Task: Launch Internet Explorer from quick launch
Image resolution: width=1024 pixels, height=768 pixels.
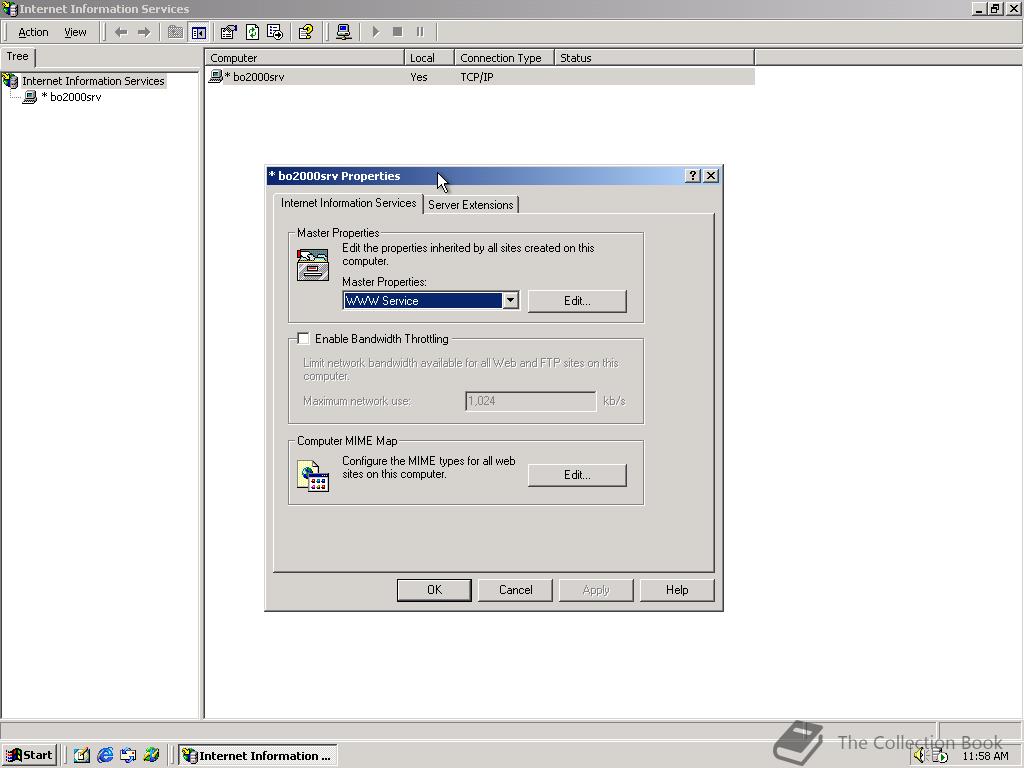Action: tap(105, 755)
